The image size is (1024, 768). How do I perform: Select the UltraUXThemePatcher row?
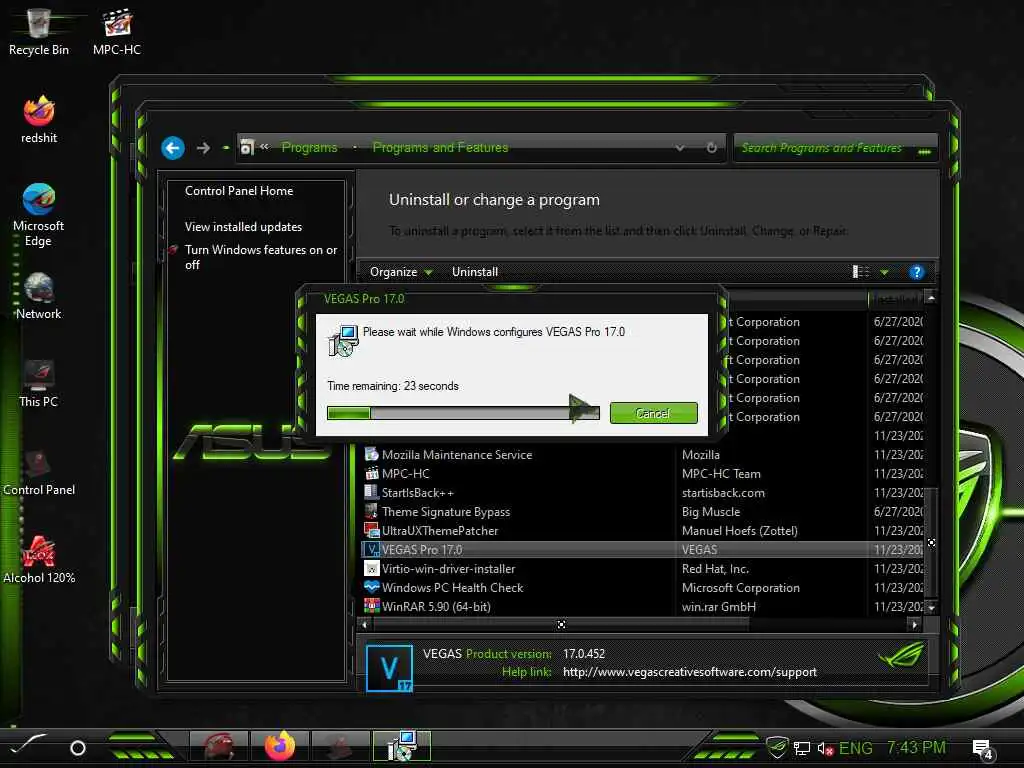643,530
